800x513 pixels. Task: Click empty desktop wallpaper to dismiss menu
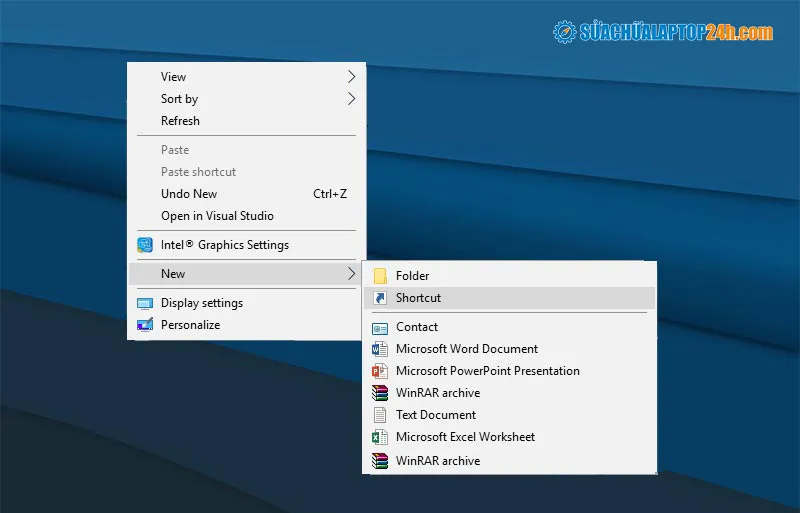[x=600, y=150]
